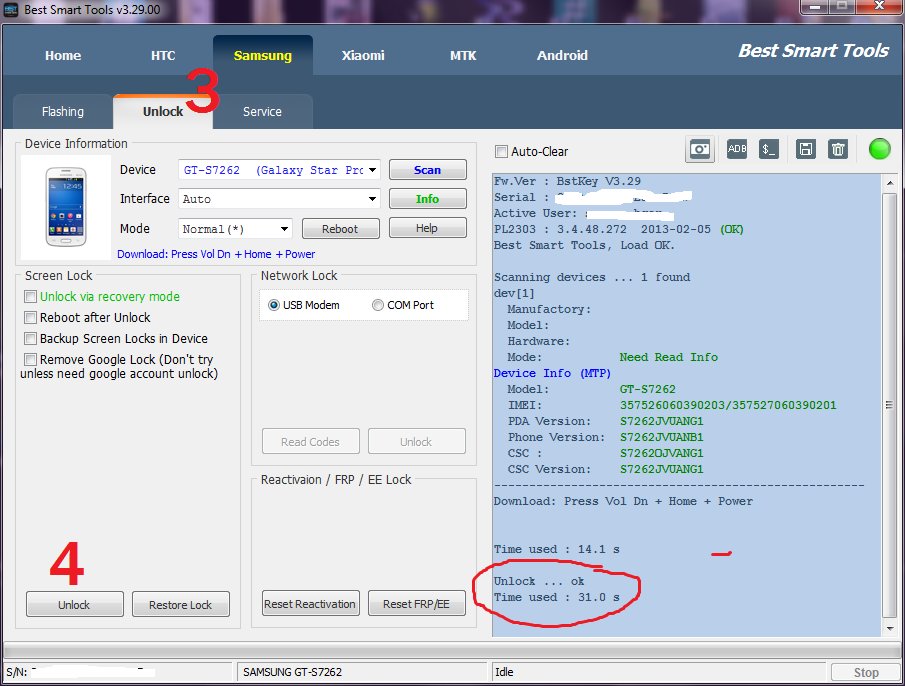
Task: Click 'Unlock ... ok' log line
Action: pyautogui.click(x=538, y=581)
